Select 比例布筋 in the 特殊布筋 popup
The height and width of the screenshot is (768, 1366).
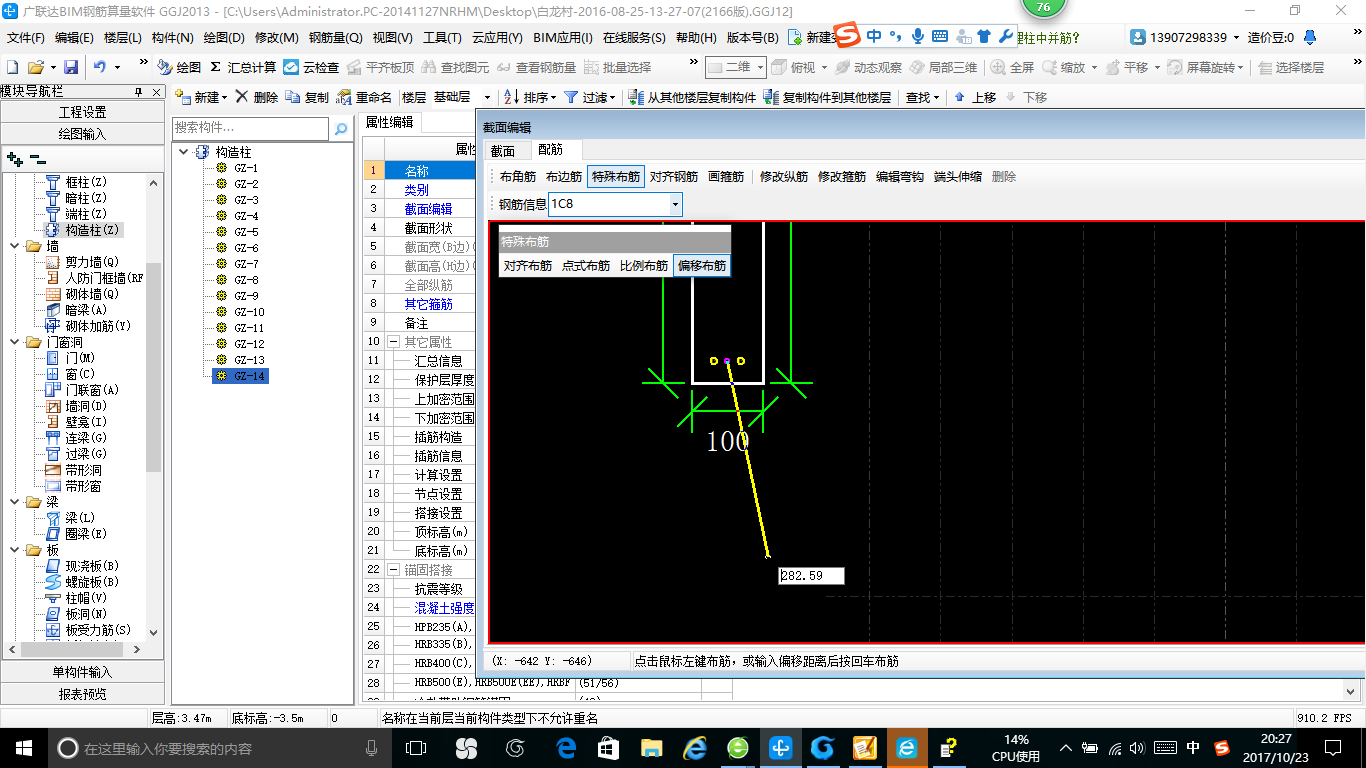pos(644,266)
